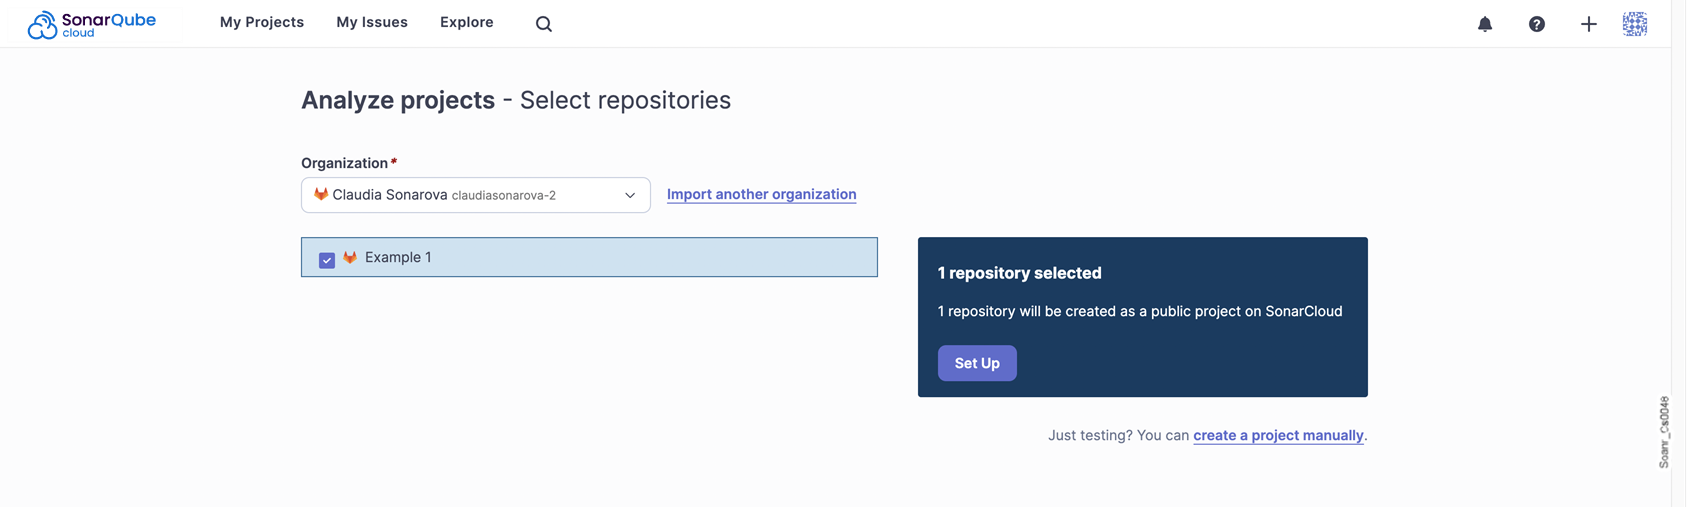Click Import another organization link
Viewport: 1692px width, 507px height.
click(x=761, y=194)
